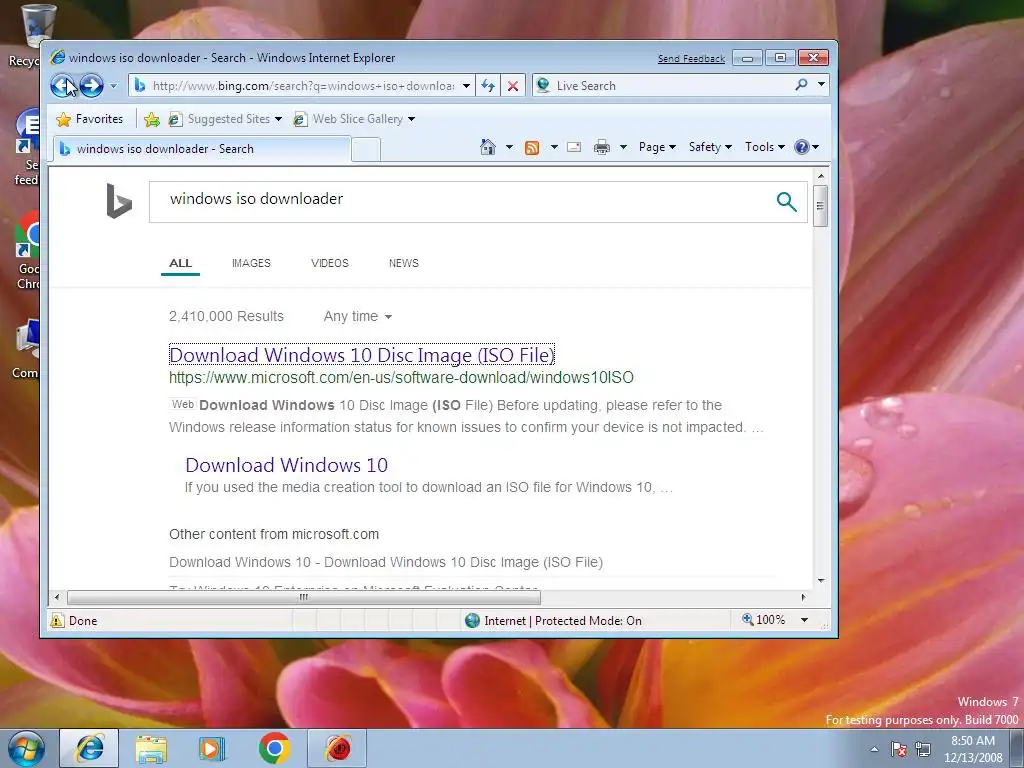The image size is (1024, 768).
Task: Click the red round app taskbar icon
Action: point(338,748)
